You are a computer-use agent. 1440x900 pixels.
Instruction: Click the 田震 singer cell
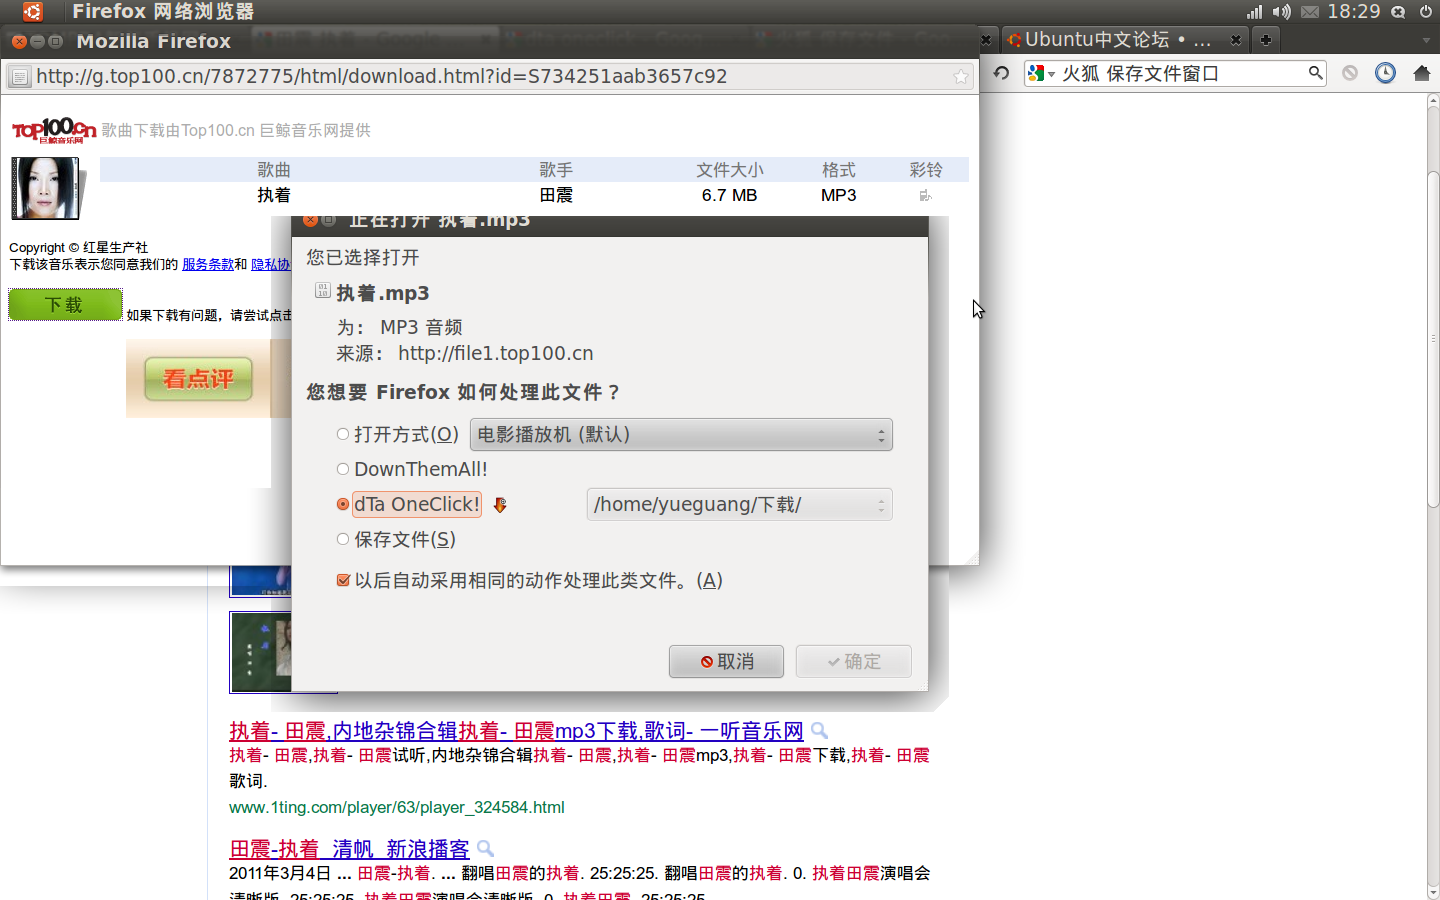click(556, 196)
